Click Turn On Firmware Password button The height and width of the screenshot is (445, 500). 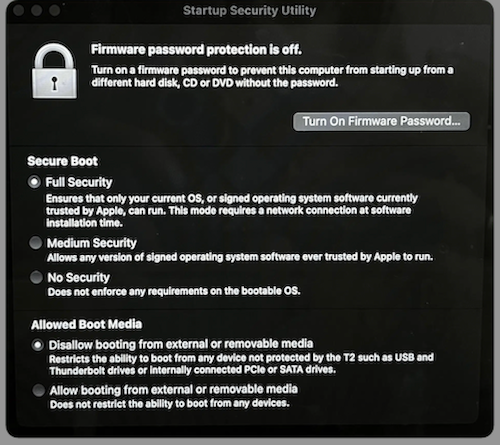(381, 121)
